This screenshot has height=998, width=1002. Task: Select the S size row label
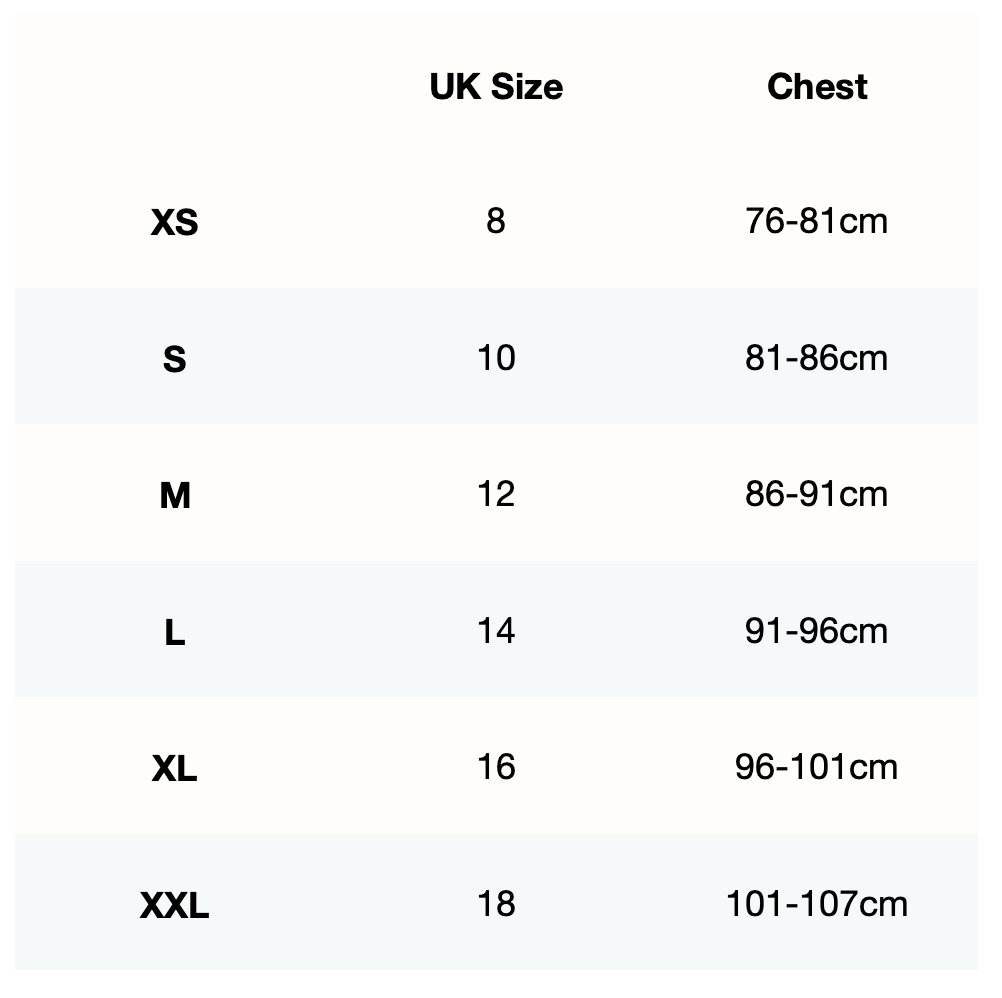tap(174, 359)
